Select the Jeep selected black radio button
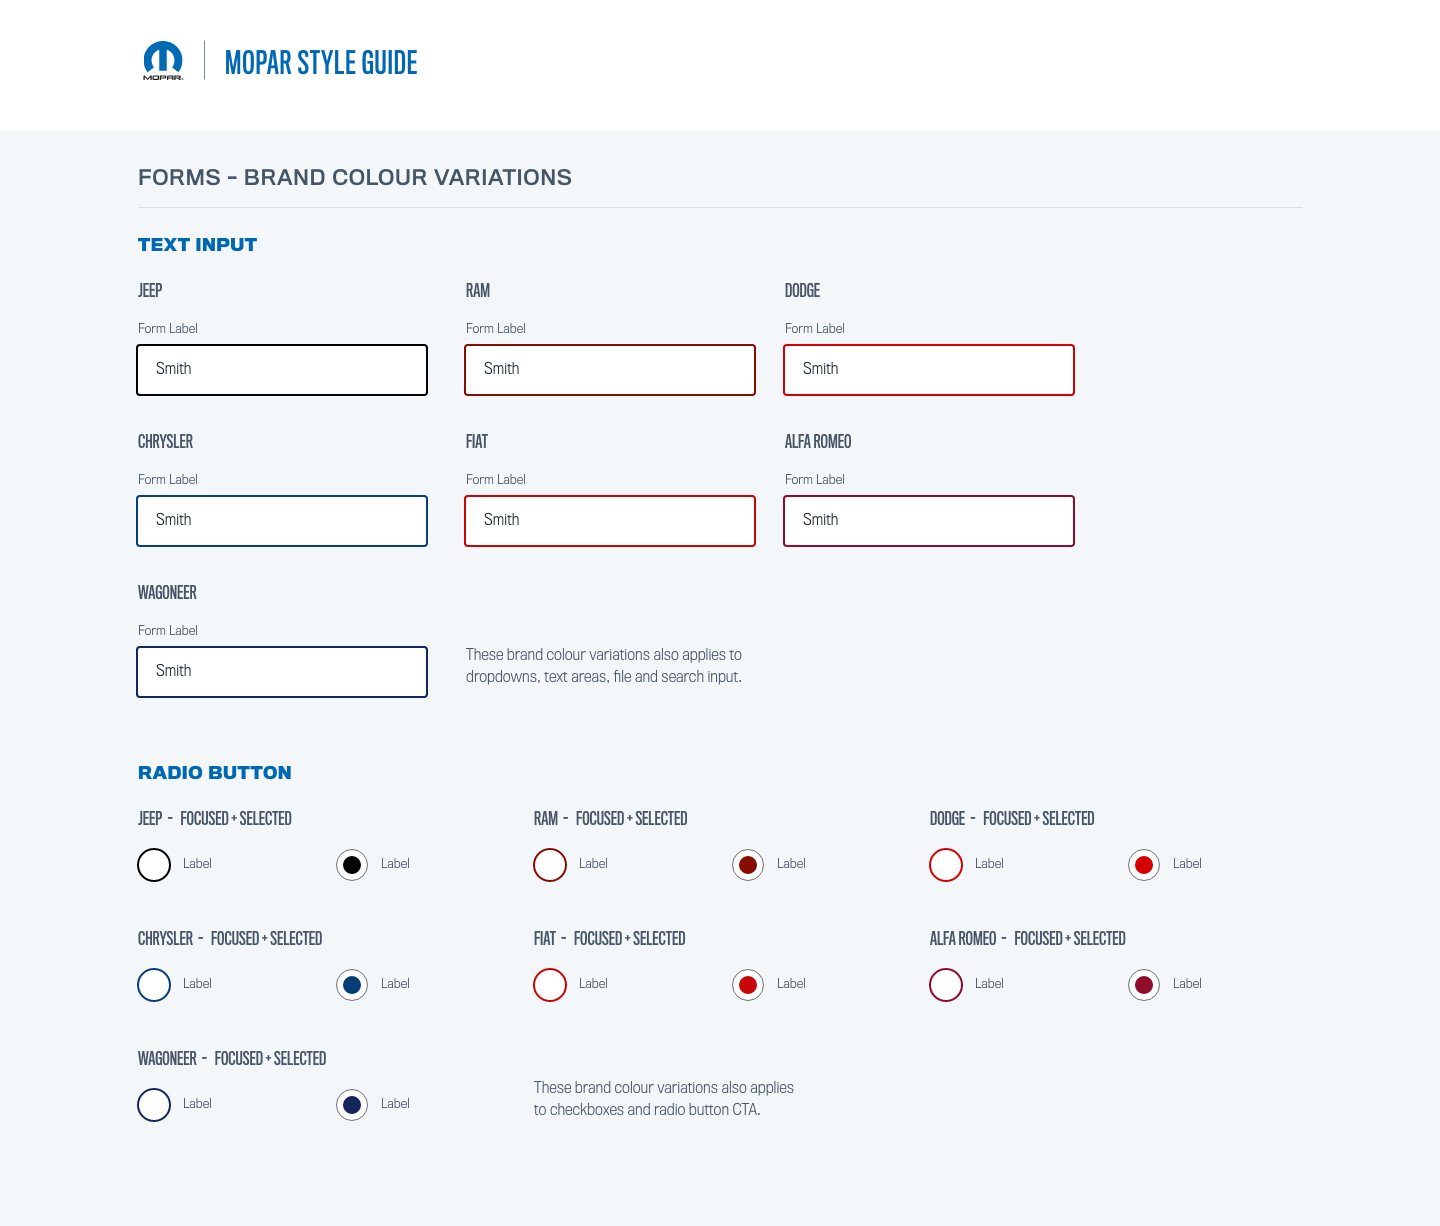 (x=352, y=865)
